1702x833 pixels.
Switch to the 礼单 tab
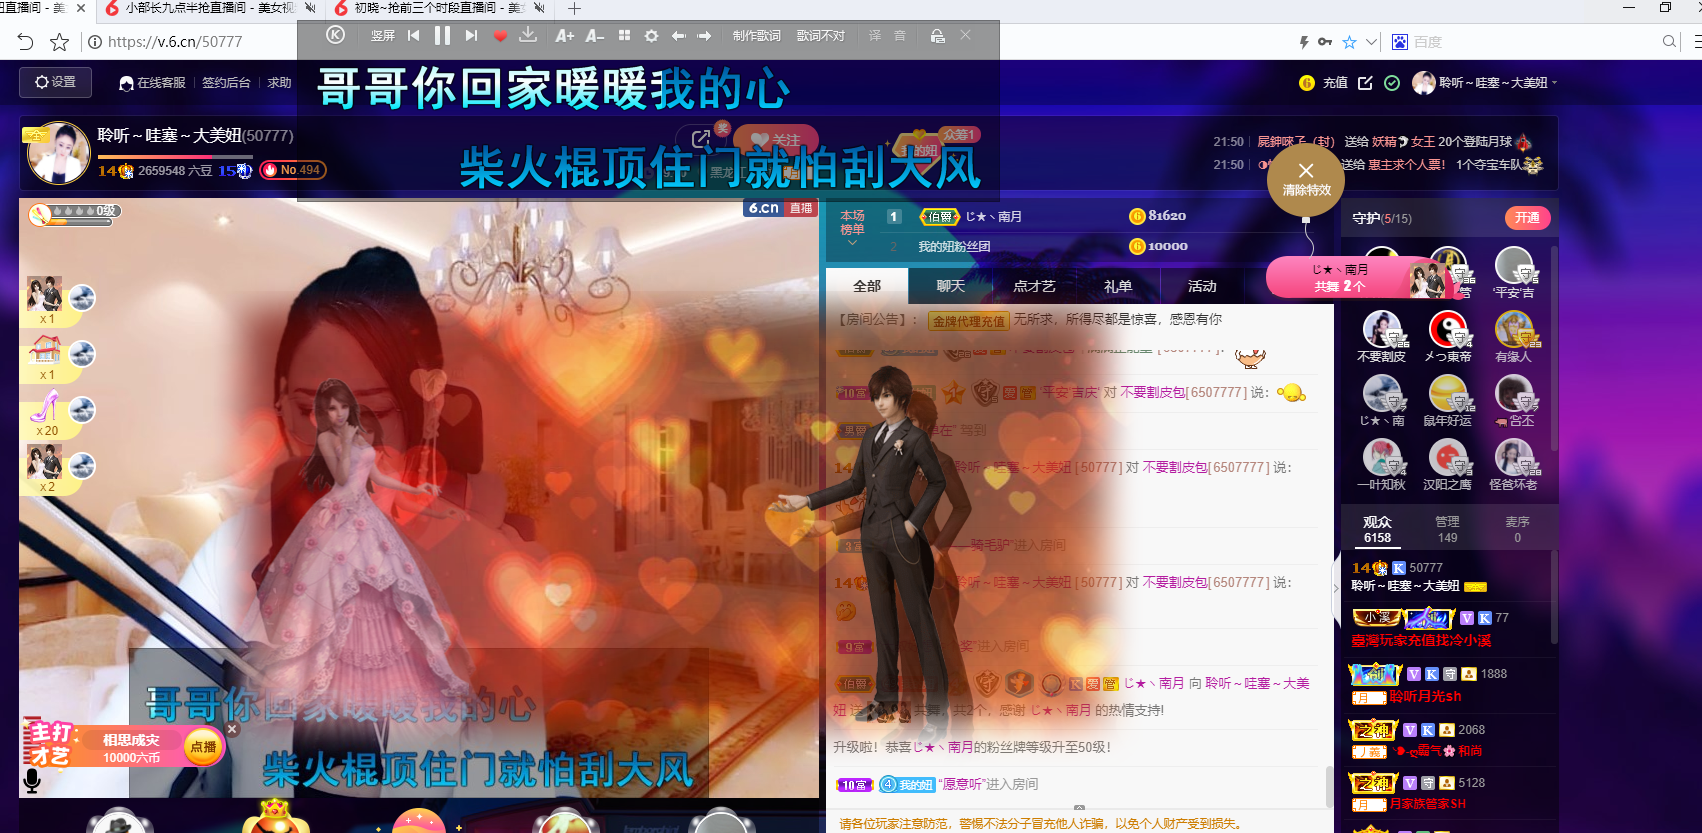click(x=1118, y=286)
